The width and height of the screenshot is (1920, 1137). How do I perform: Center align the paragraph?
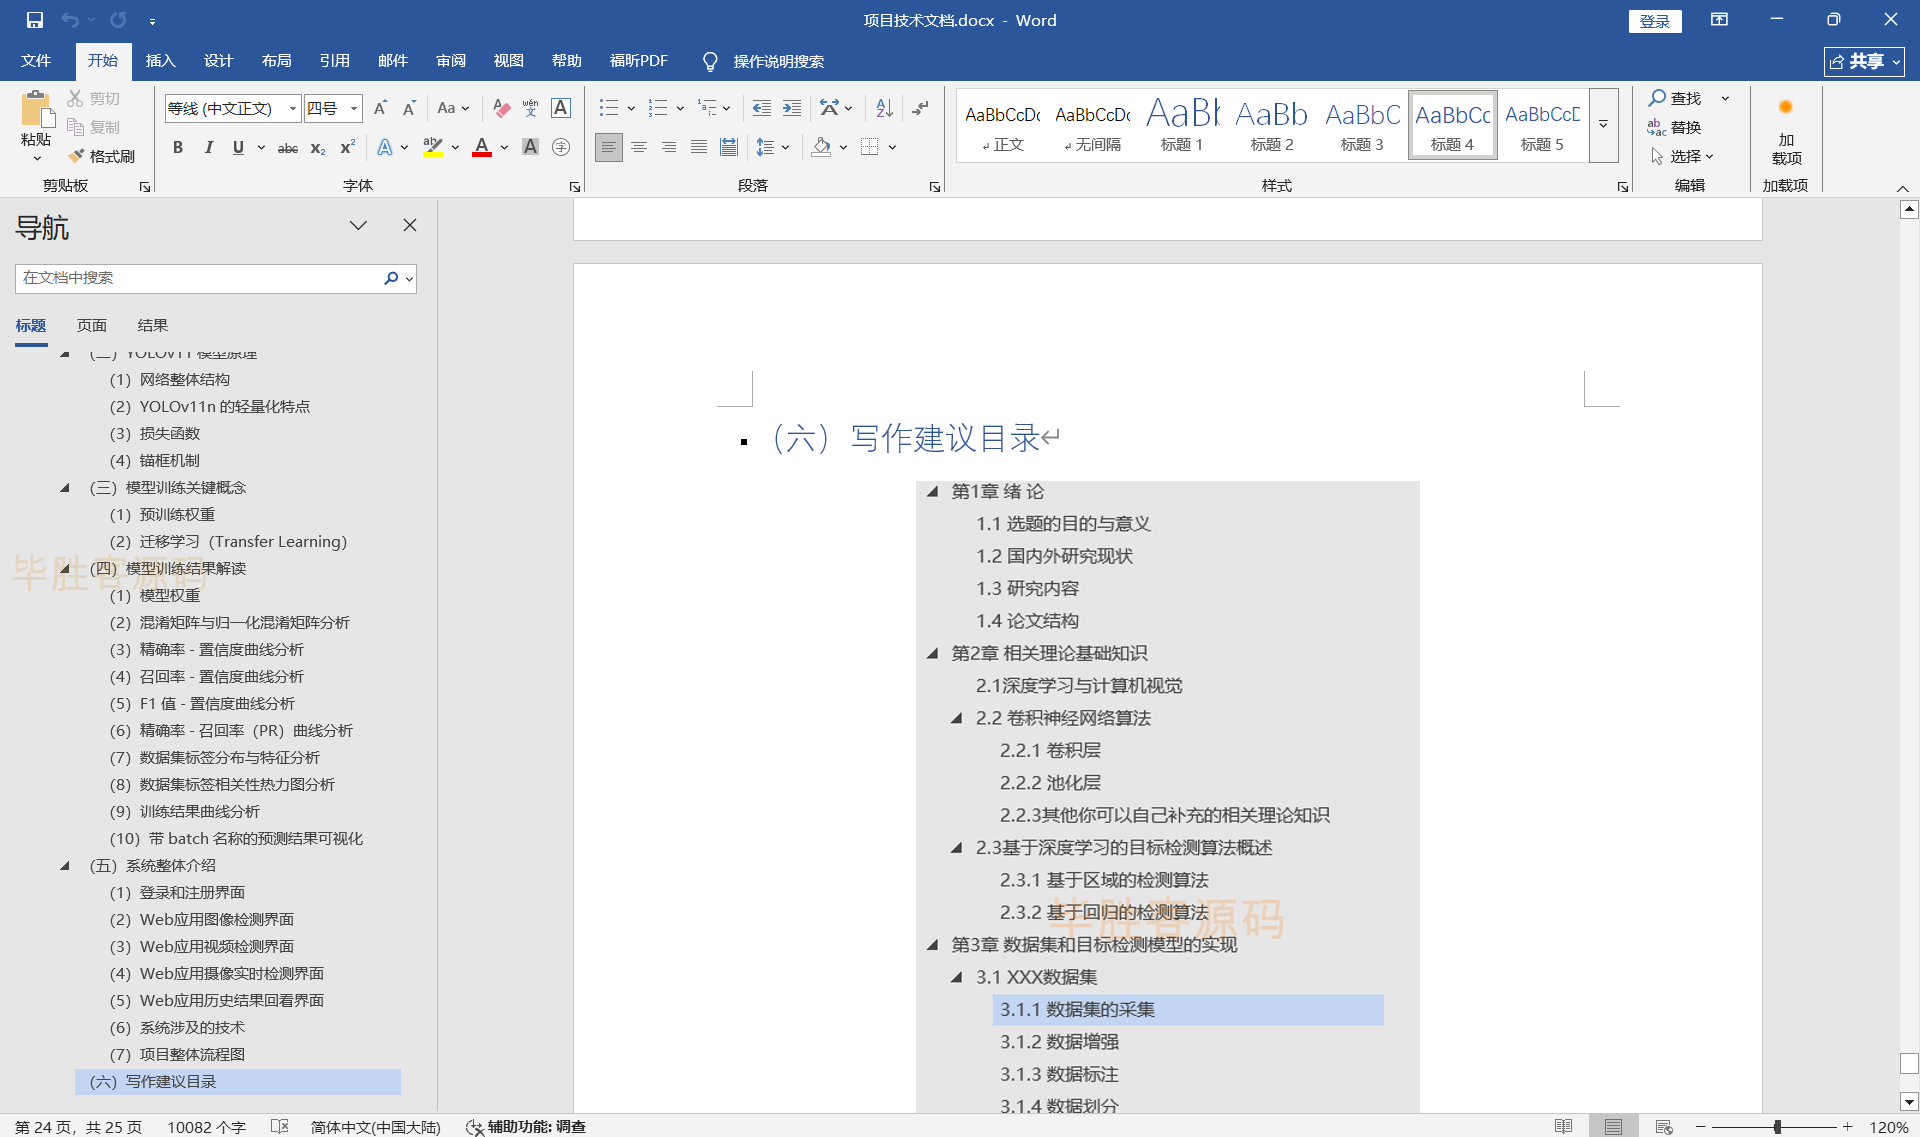[x=638, y=147]
